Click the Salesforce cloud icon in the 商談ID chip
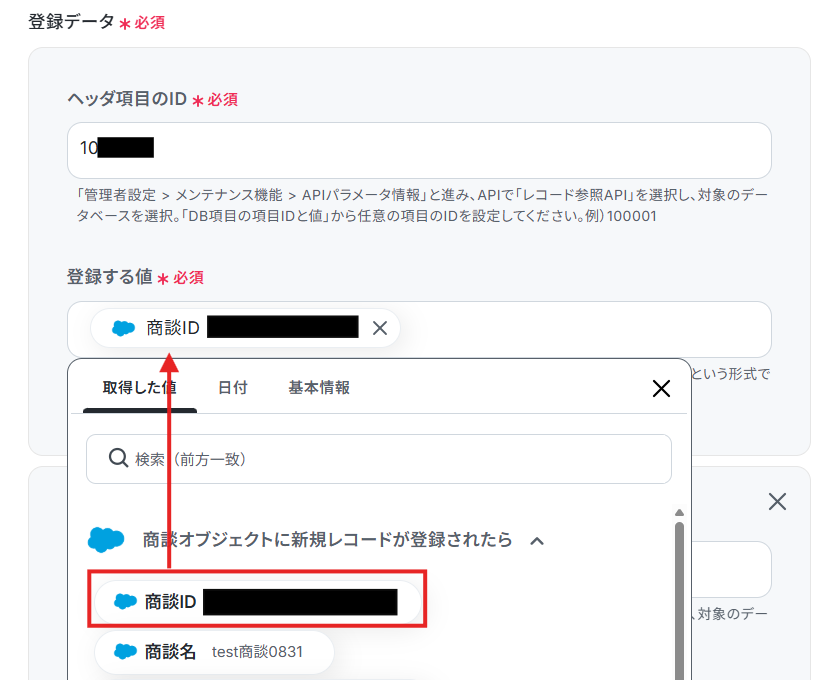 (x=123, y=328)
